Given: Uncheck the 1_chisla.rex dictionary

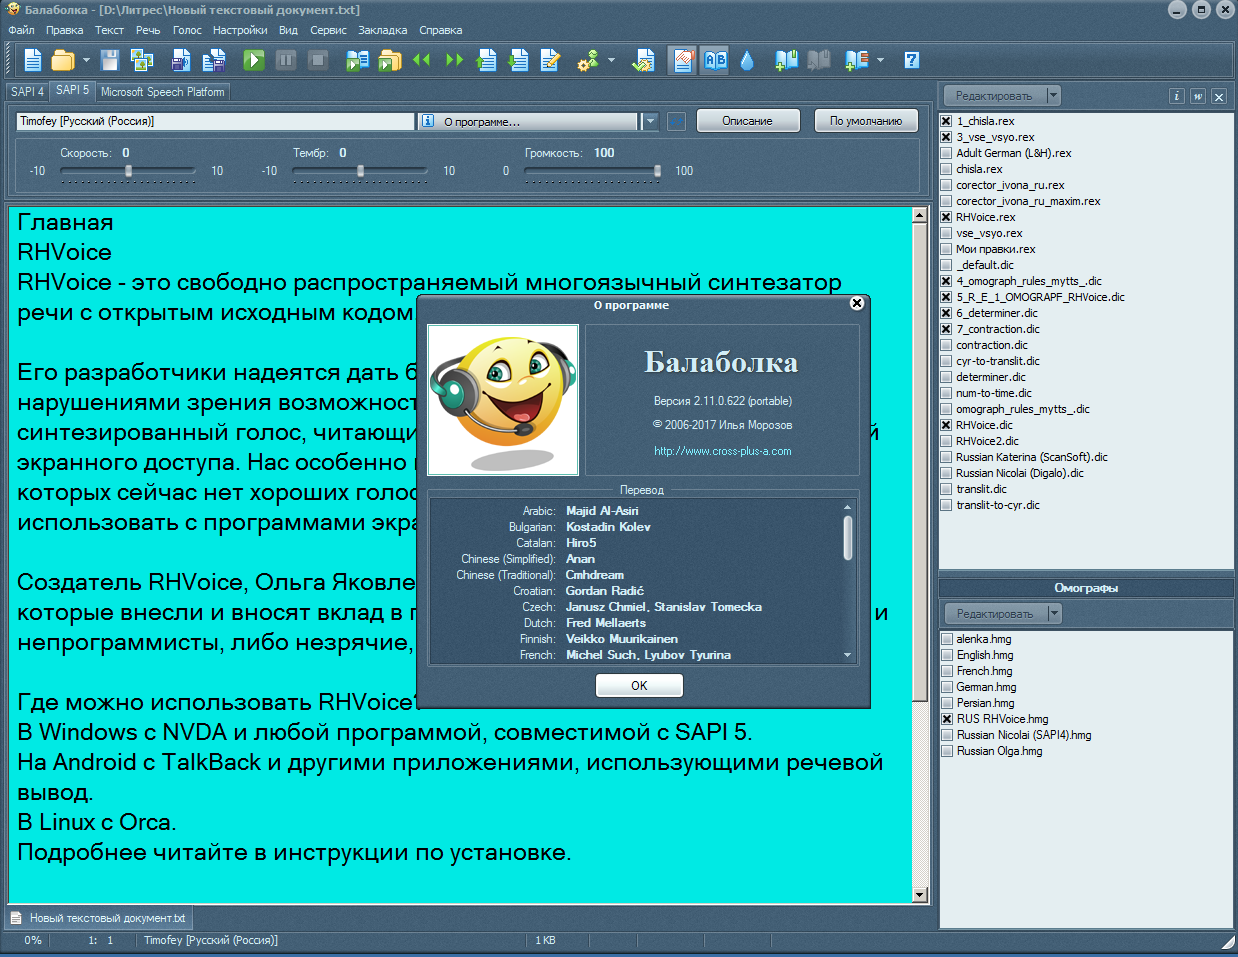Looking at the screenshot, I should coord(946,121).
